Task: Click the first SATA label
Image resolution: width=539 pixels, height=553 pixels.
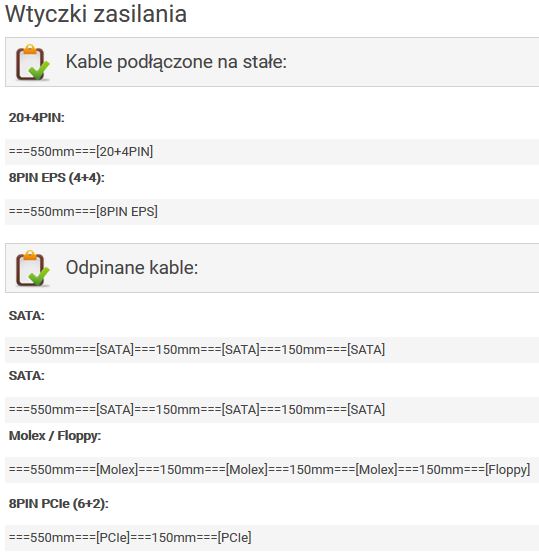Action: (x=26, y=316)
